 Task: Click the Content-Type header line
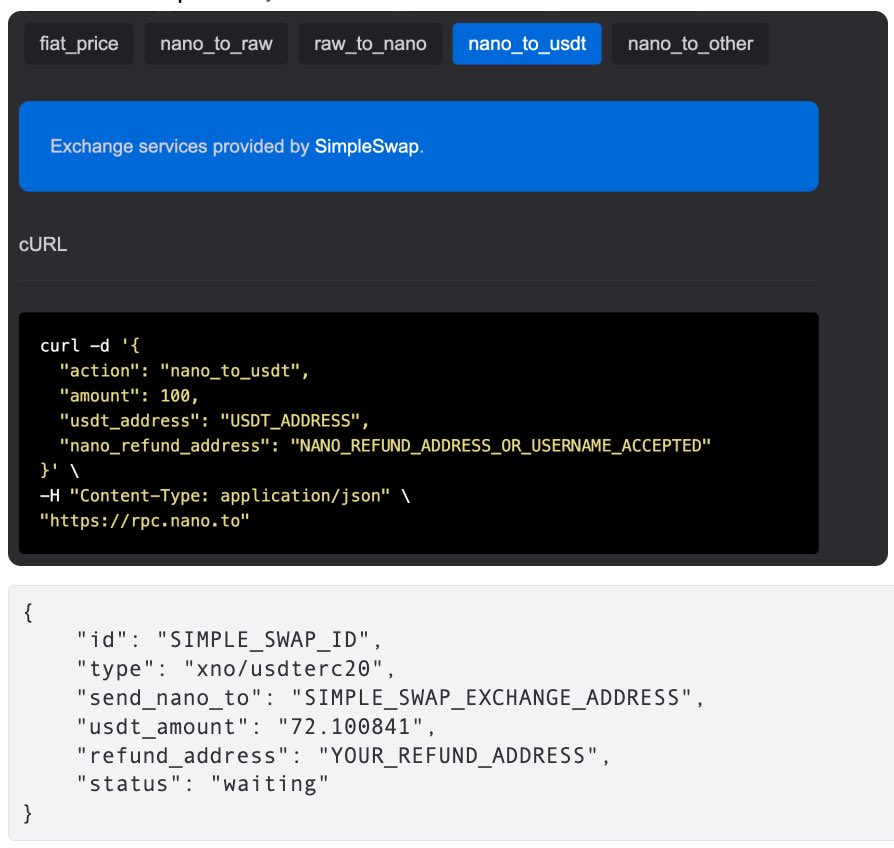coord(225,496)
